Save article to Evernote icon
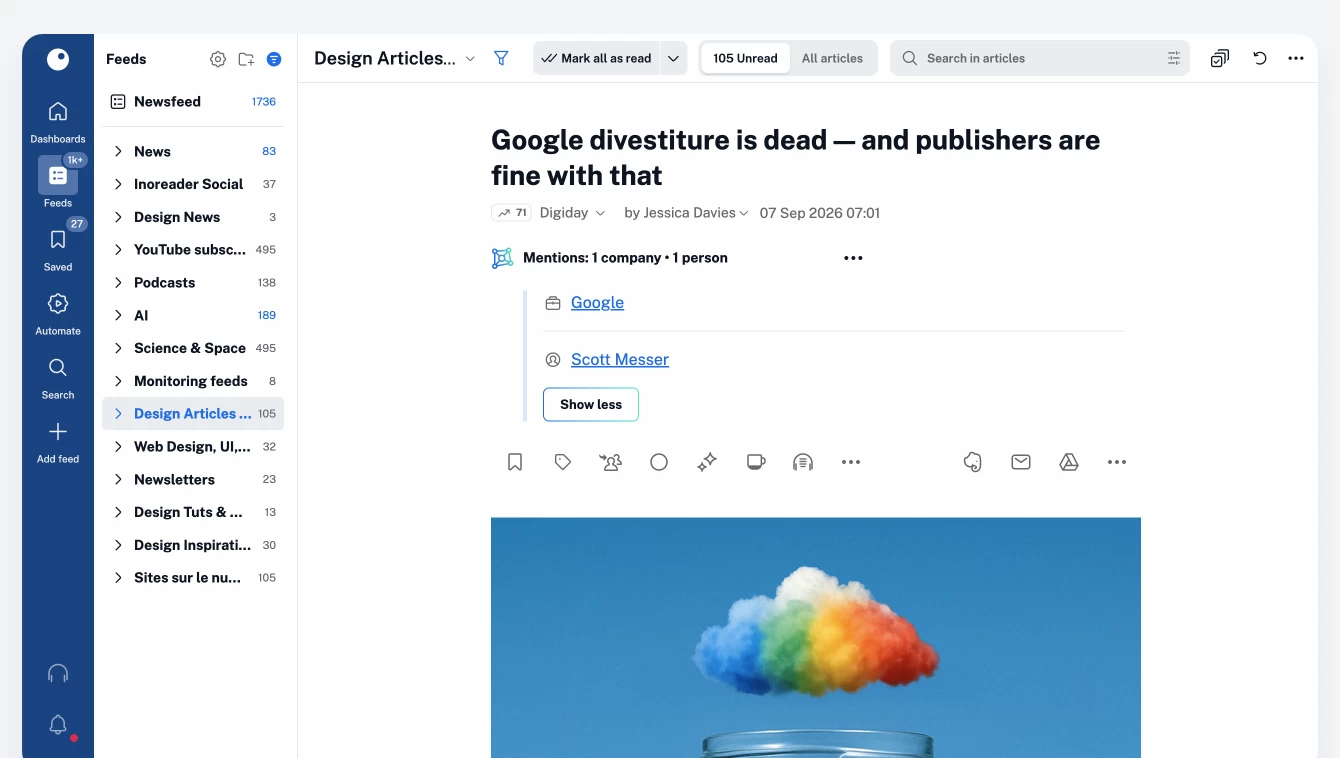Viewport: 1340px width, 758px height. pyautogui.click(x=972, y=462)
